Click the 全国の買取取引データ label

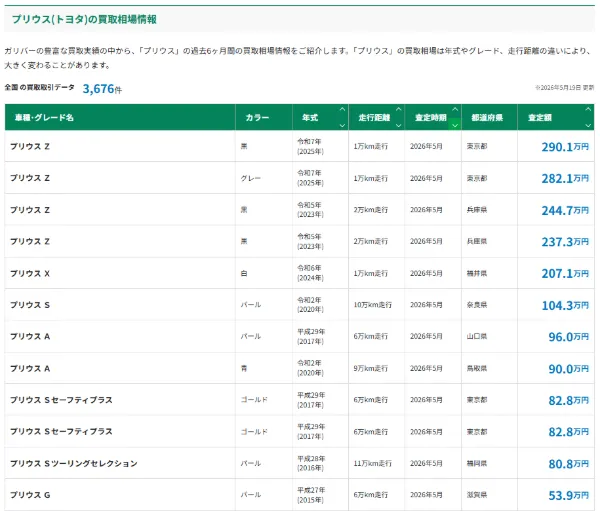pos(39,87)
